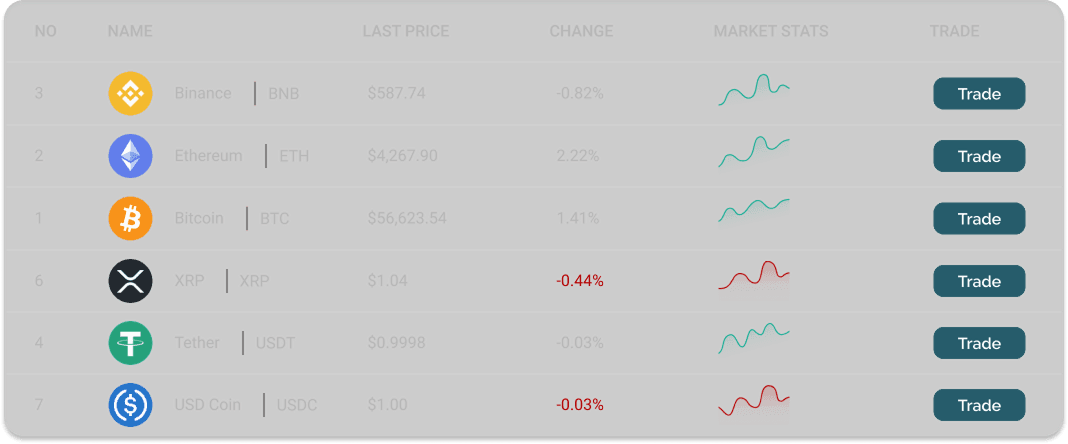Open Trade for Tether USDT
Screen dimensions: 1068x444
[x=979, y=343]
